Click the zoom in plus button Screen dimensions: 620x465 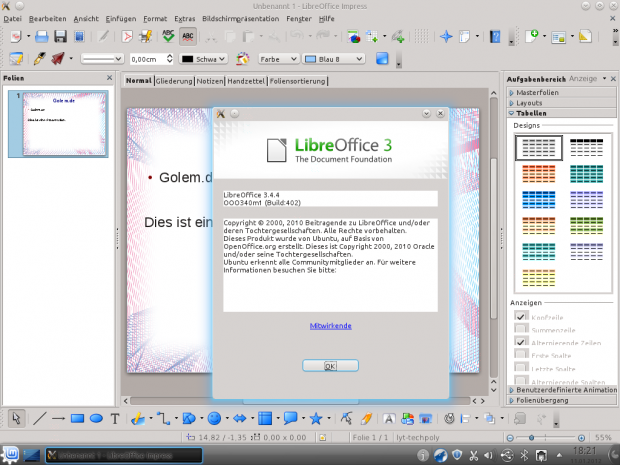[581, 438]
